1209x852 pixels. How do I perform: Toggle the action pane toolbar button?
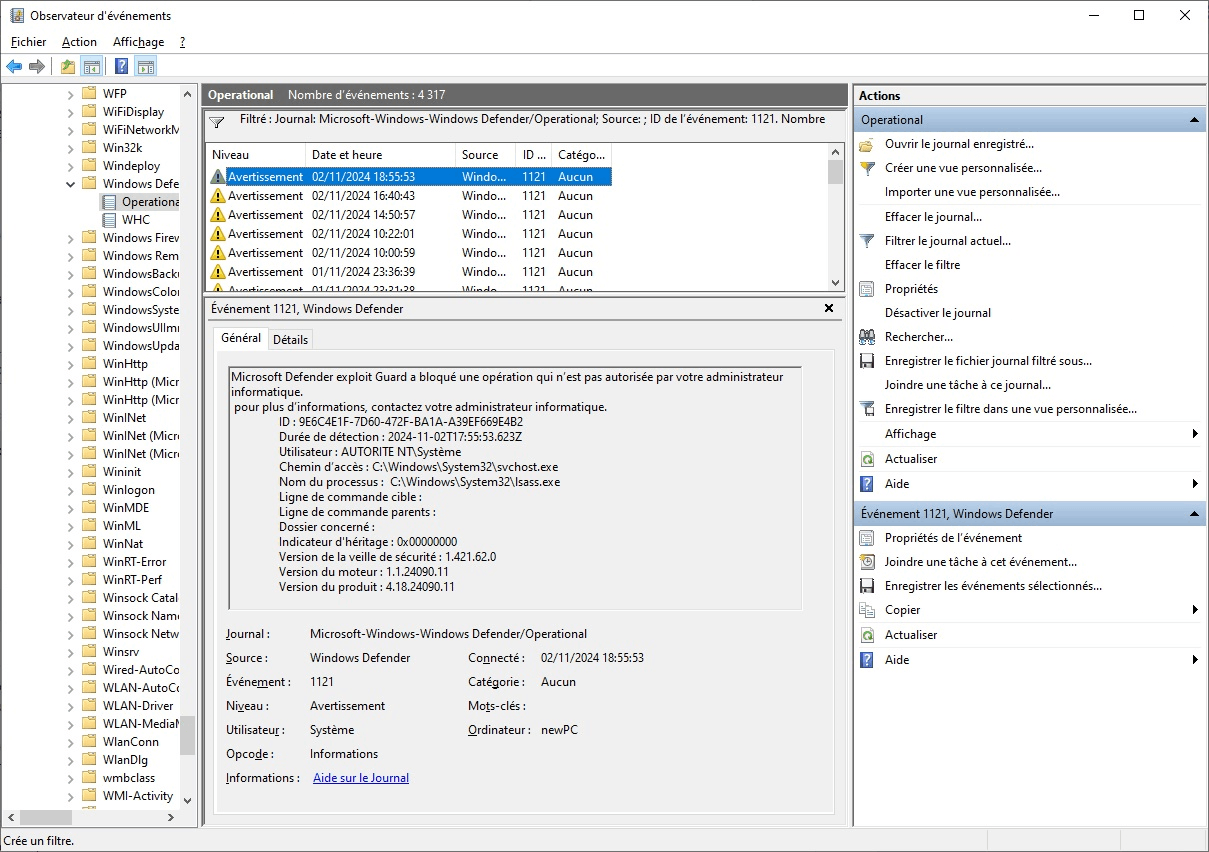(x=146, y=67)
